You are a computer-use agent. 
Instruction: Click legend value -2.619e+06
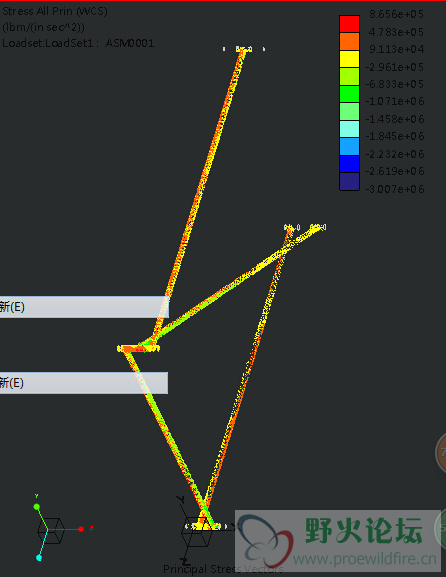point(394,171)
